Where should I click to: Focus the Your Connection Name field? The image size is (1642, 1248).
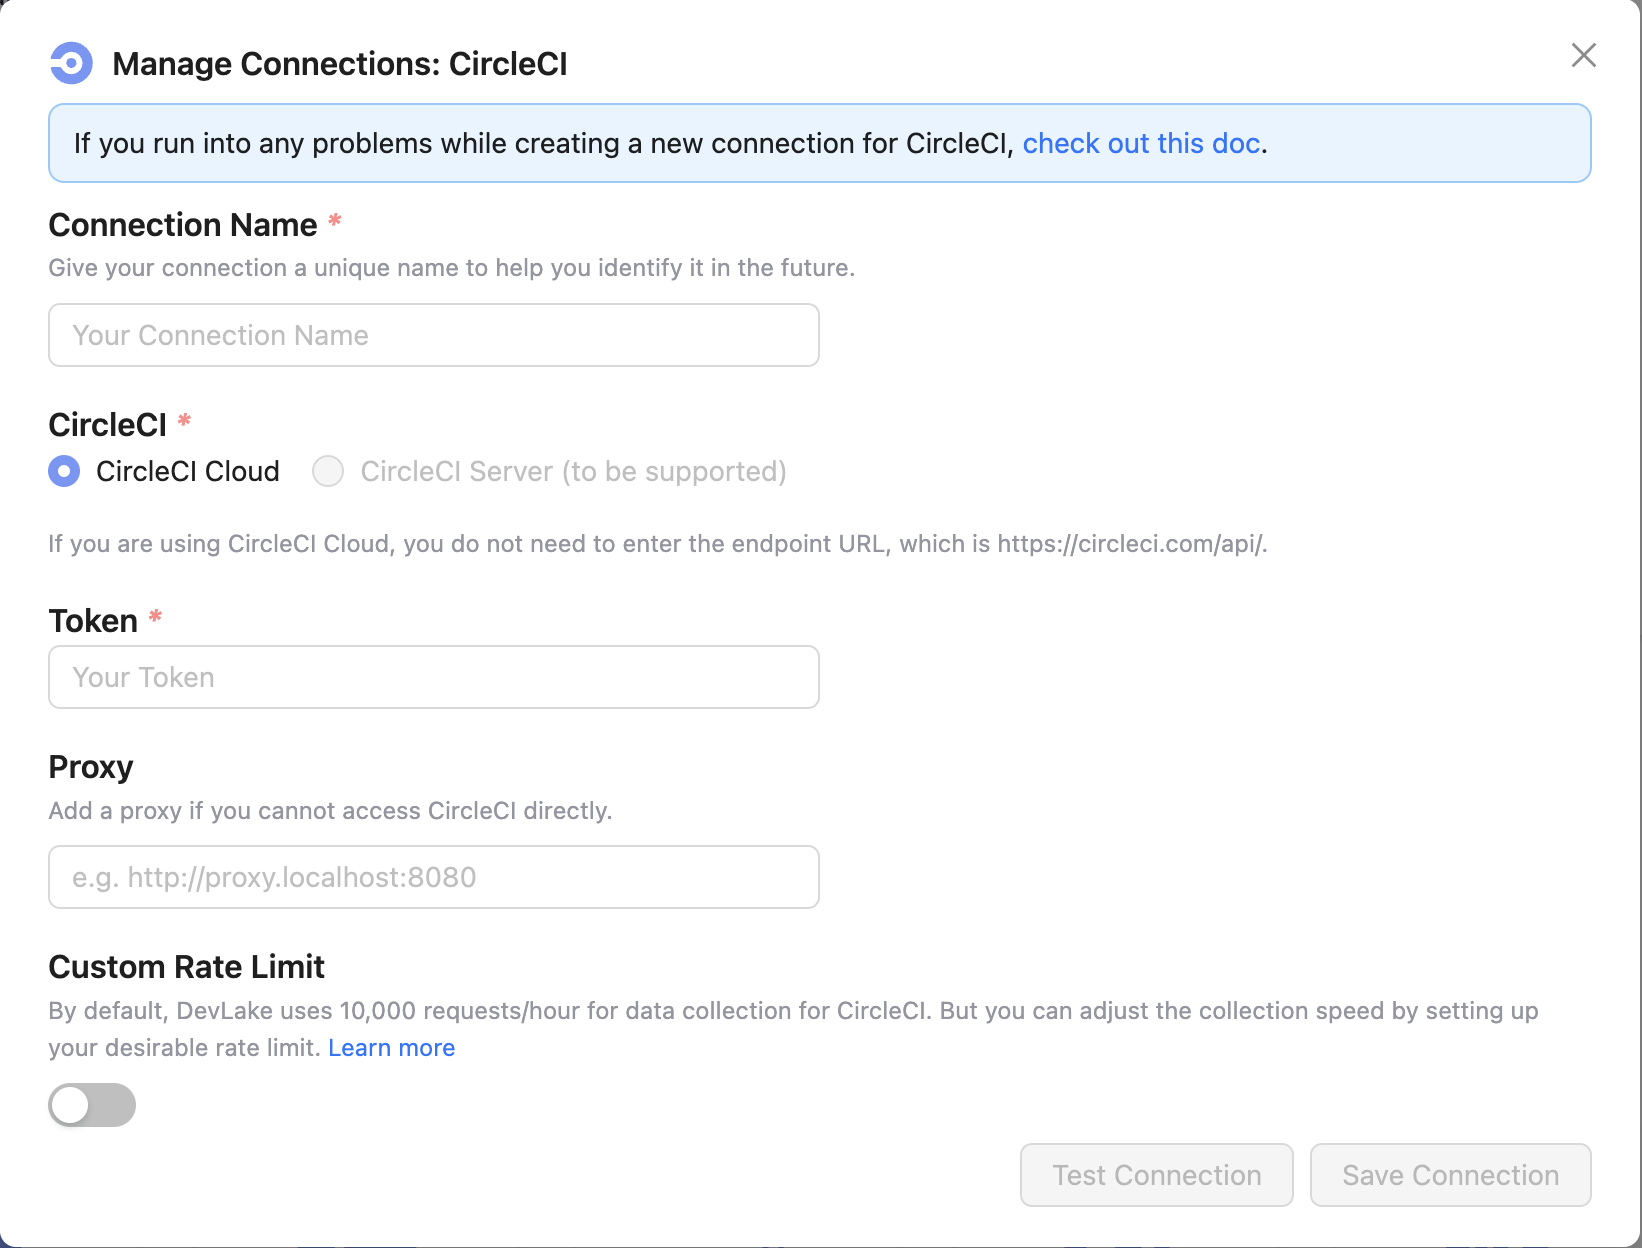434,335
